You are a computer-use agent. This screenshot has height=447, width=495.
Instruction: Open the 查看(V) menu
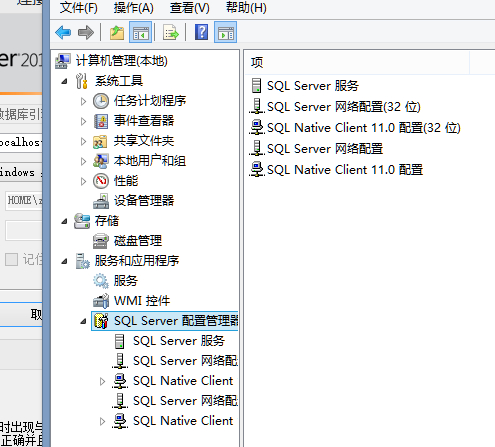pos(189,7)
